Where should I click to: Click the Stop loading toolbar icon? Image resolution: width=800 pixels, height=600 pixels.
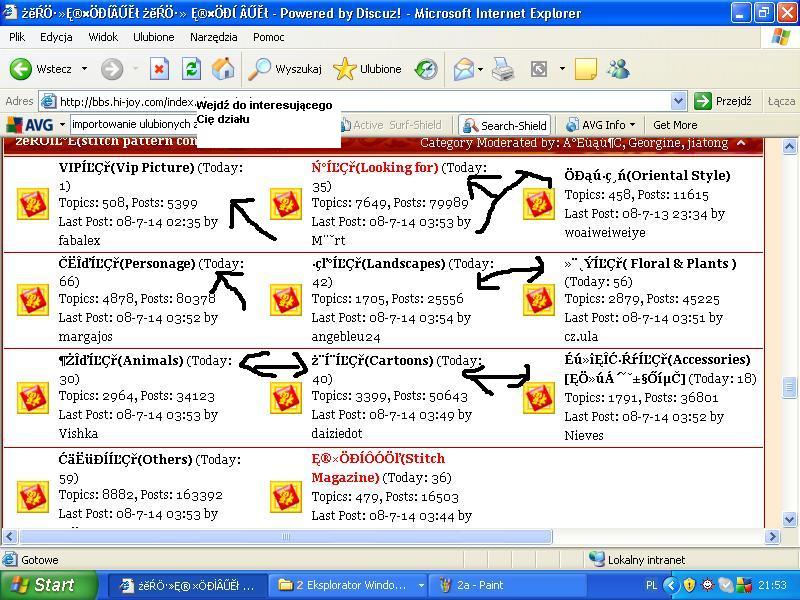tap(159, 69)
